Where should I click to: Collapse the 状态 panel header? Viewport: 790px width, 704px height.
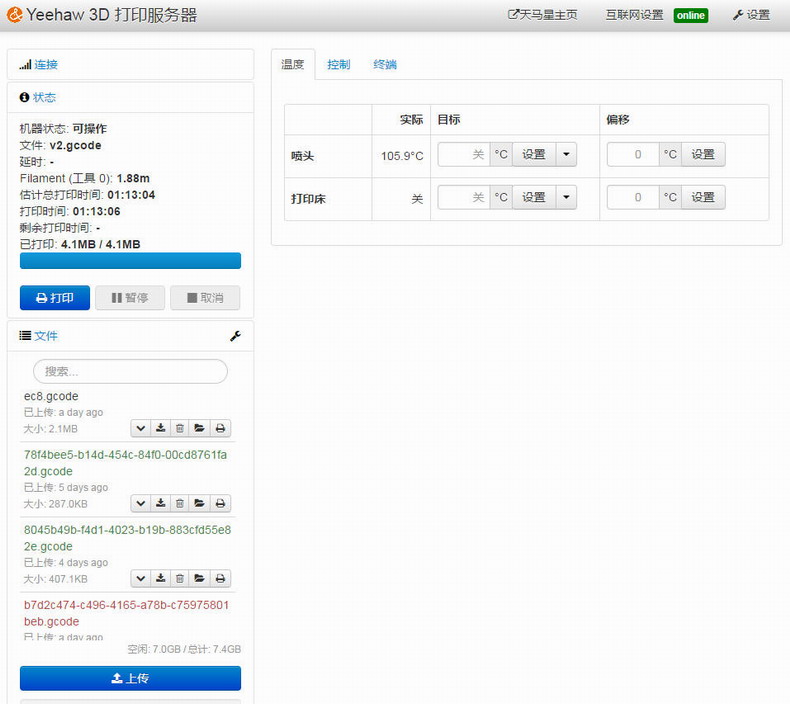(x=44, y=97)
